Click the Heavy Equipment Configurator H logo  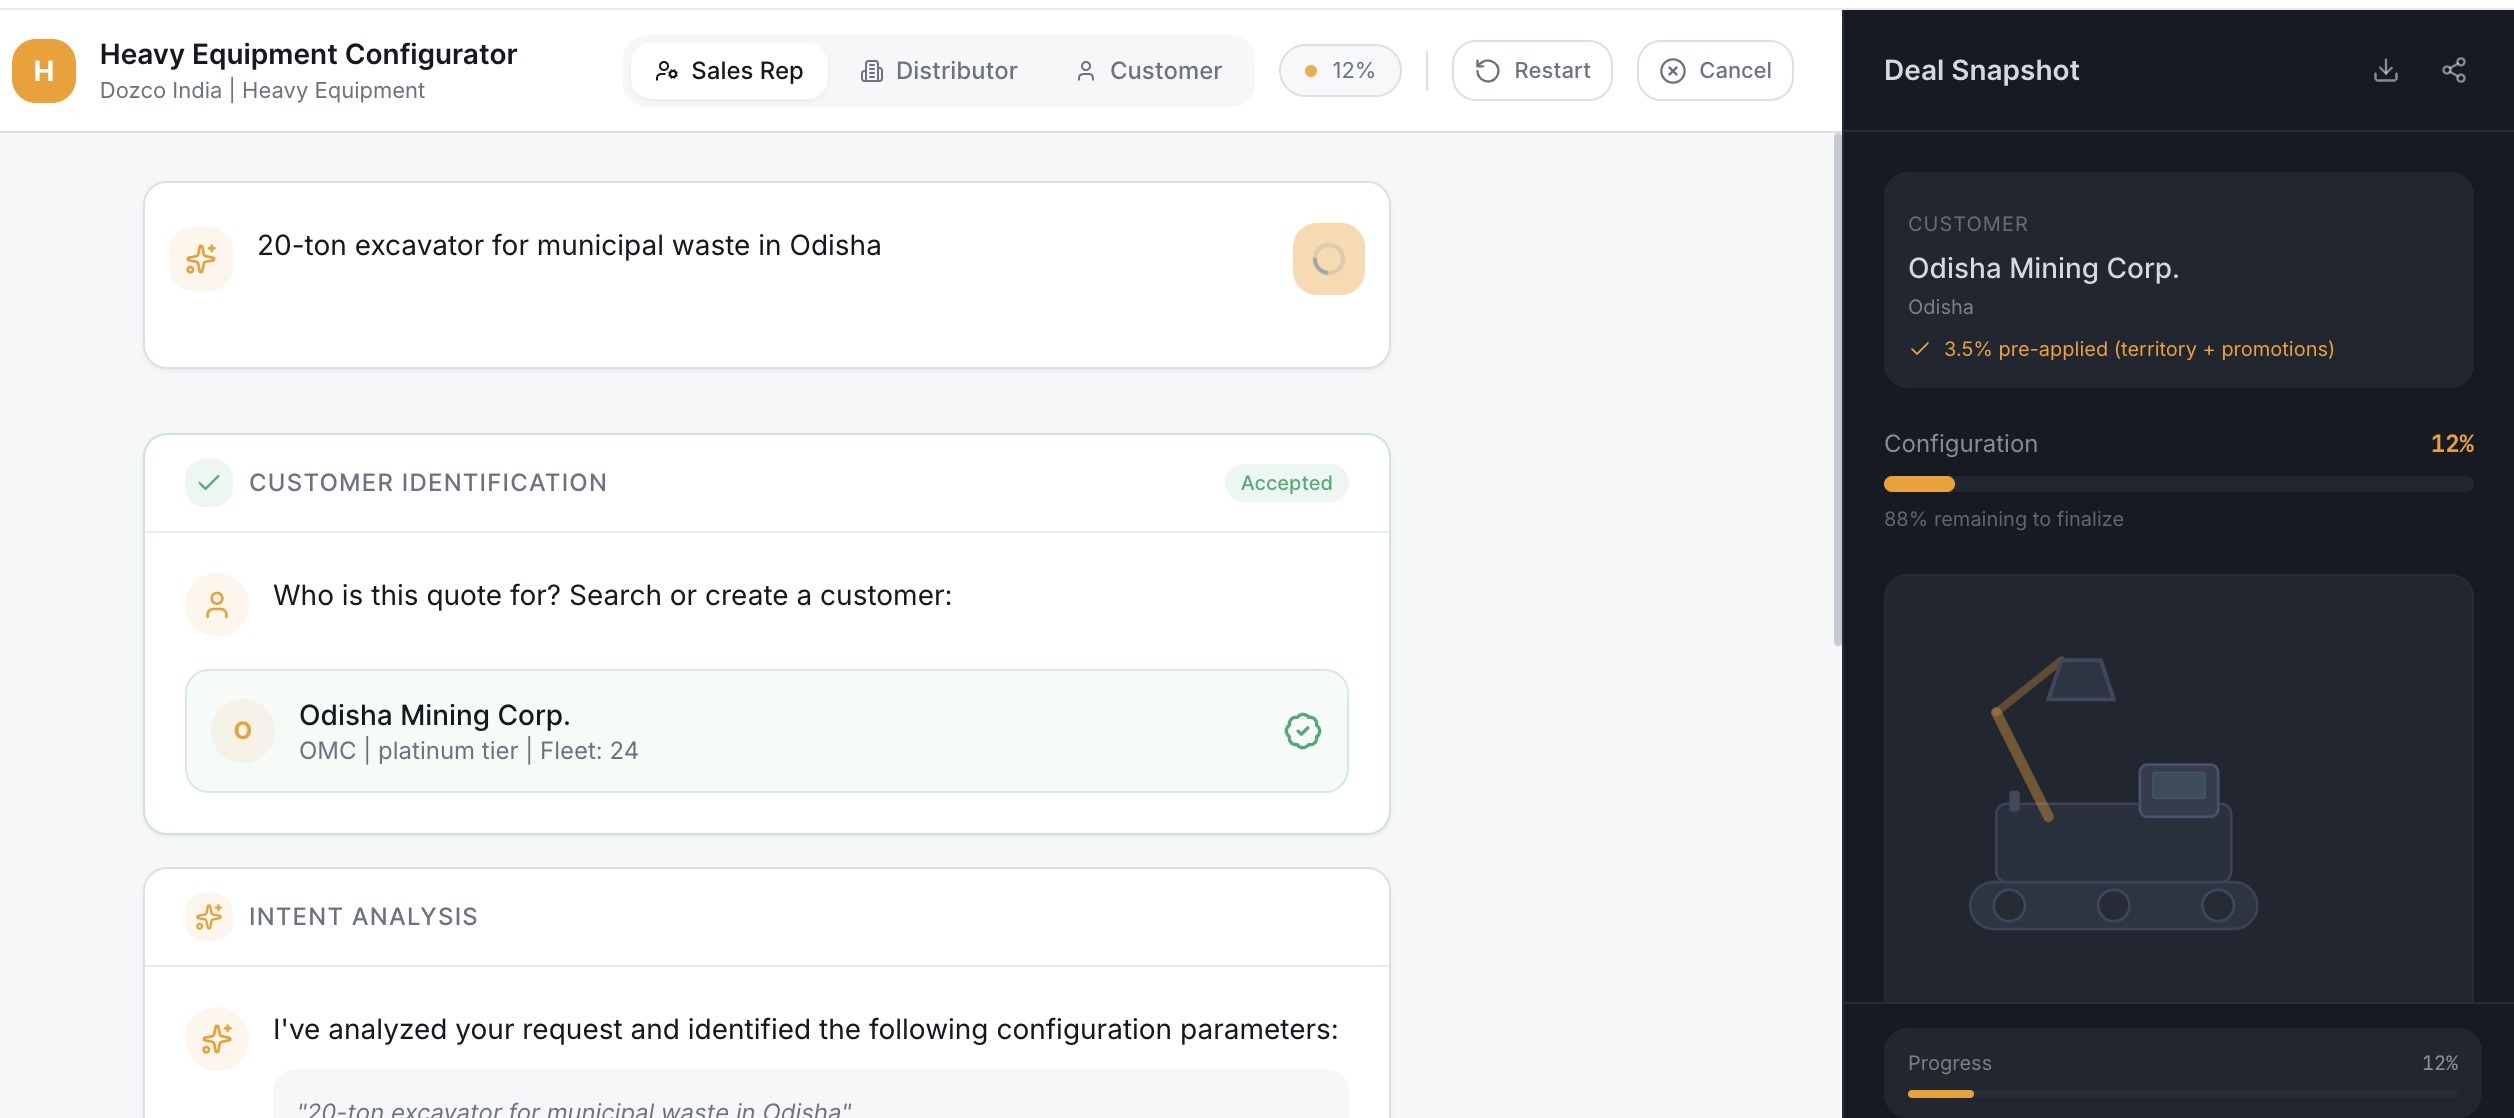pyautogui.click(x=42, y=71)
